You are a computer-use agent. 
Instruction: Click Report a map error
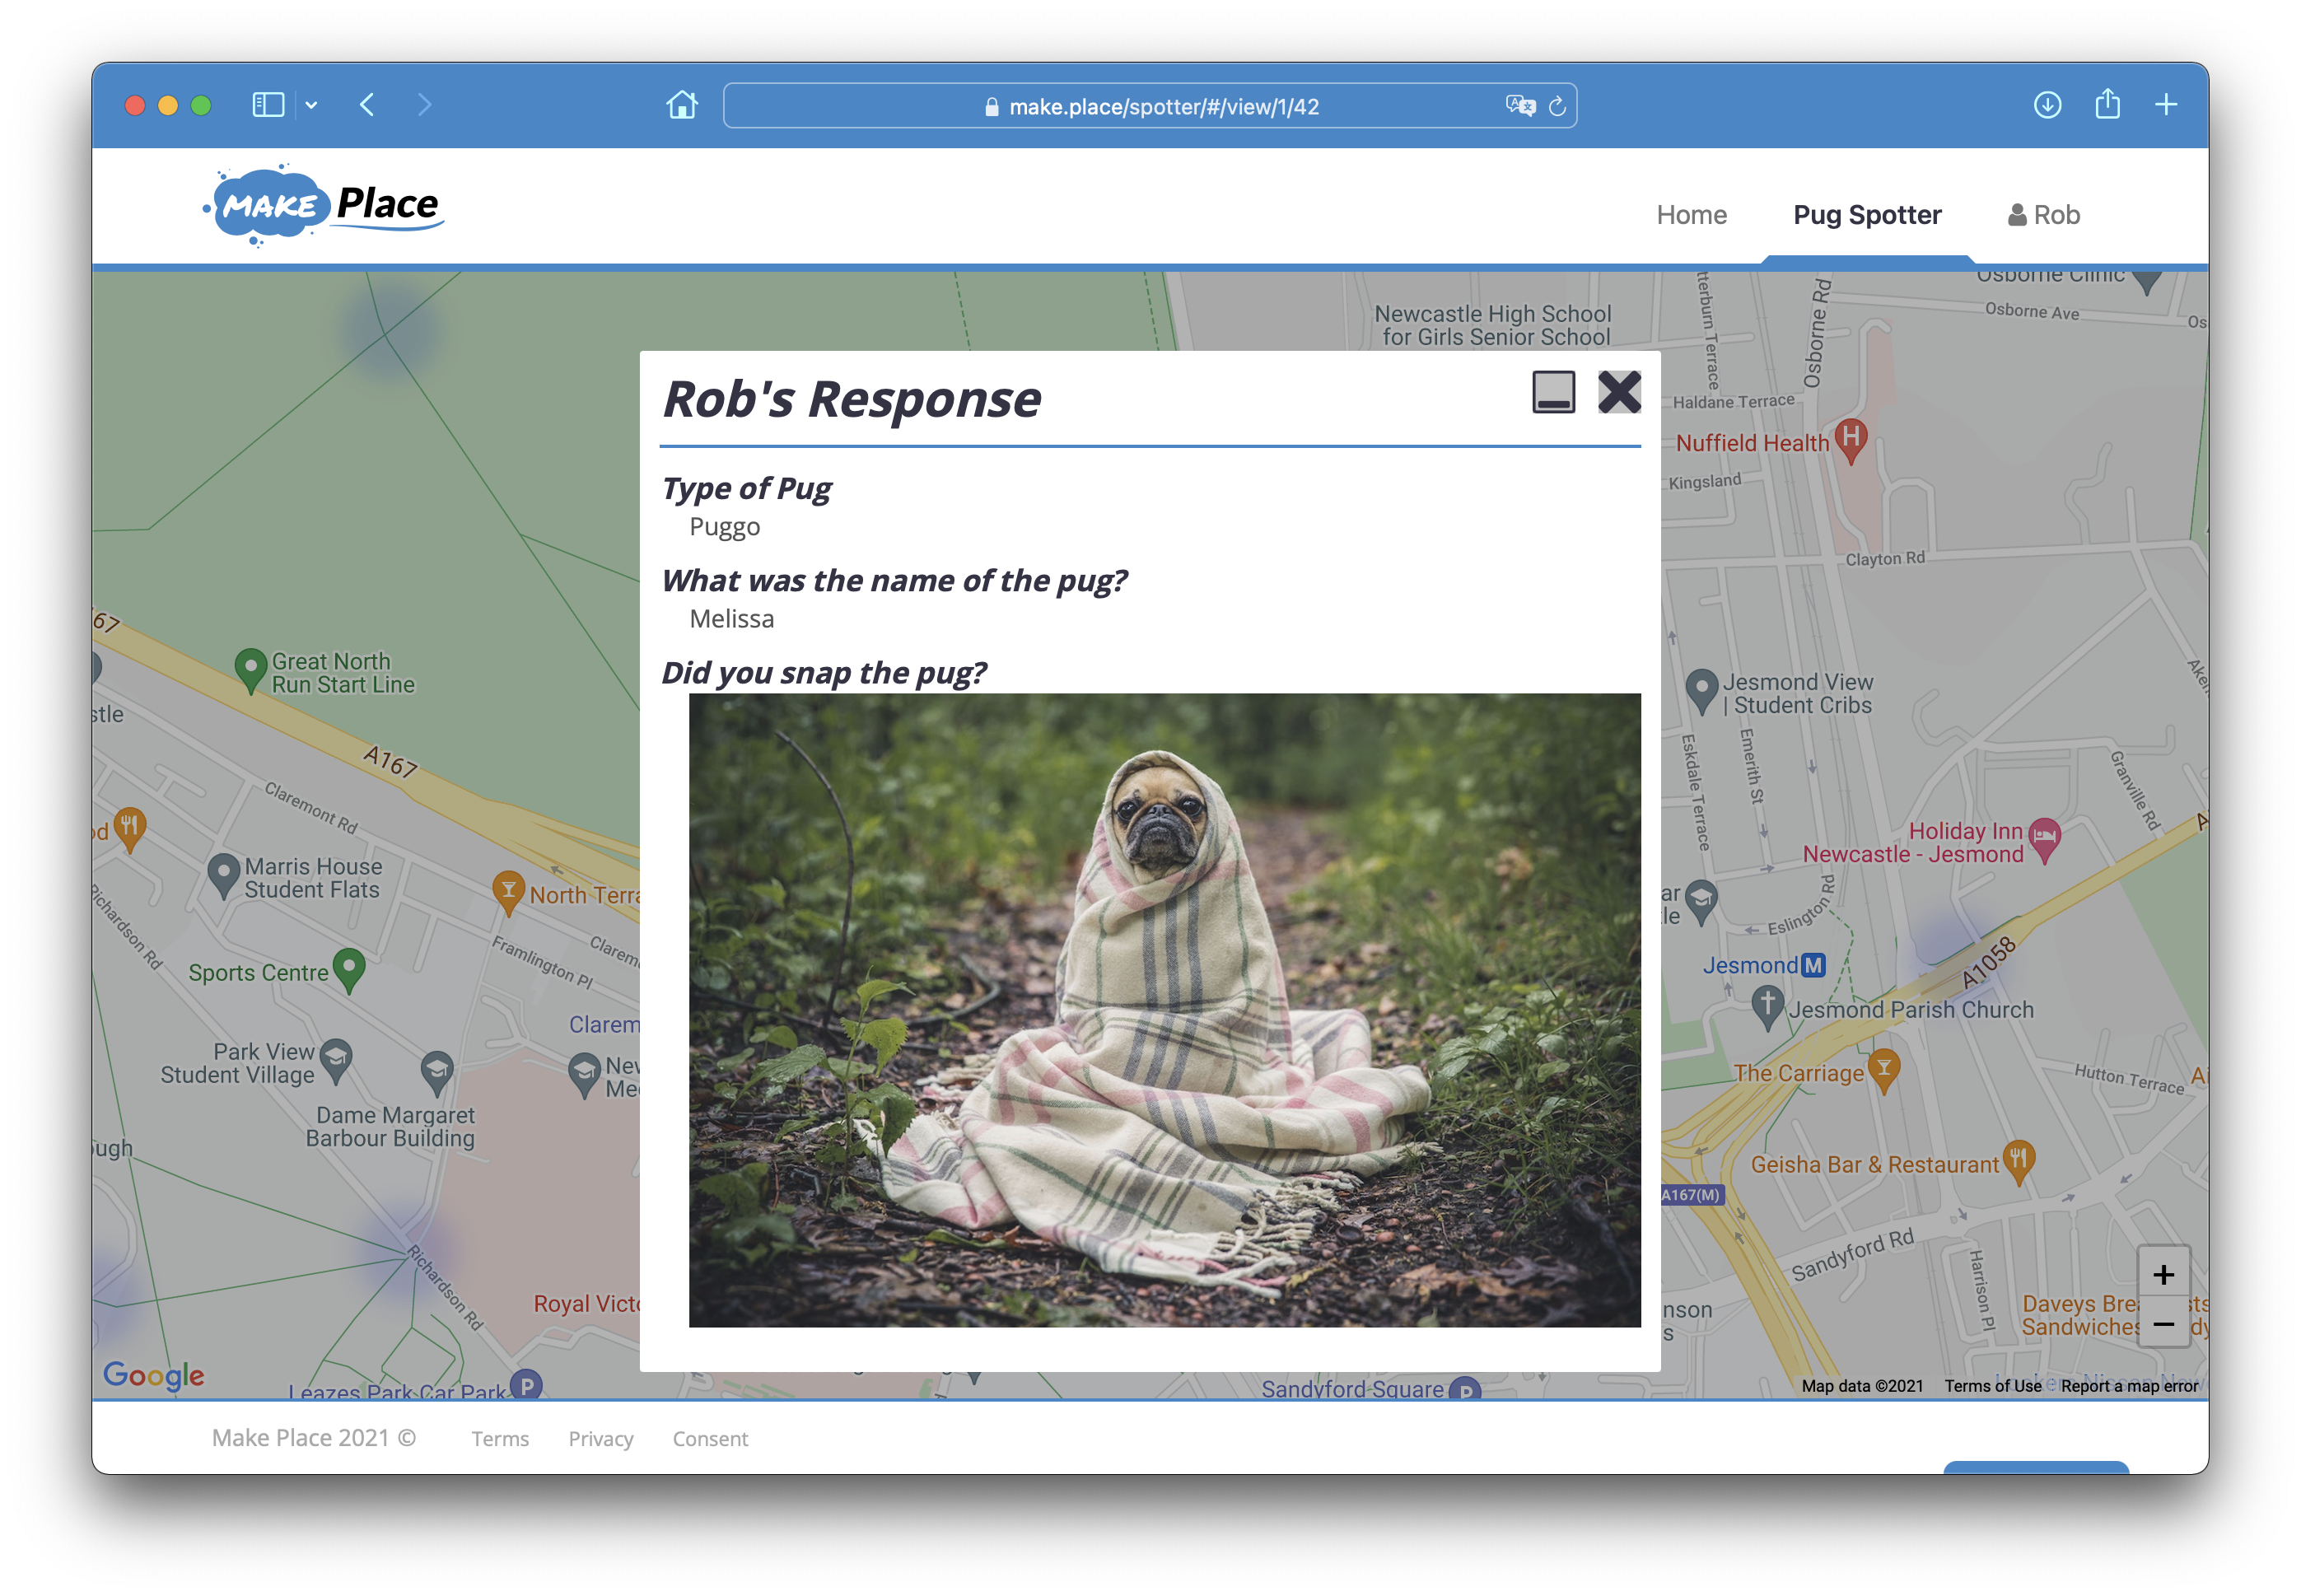coord(2128,1385)
